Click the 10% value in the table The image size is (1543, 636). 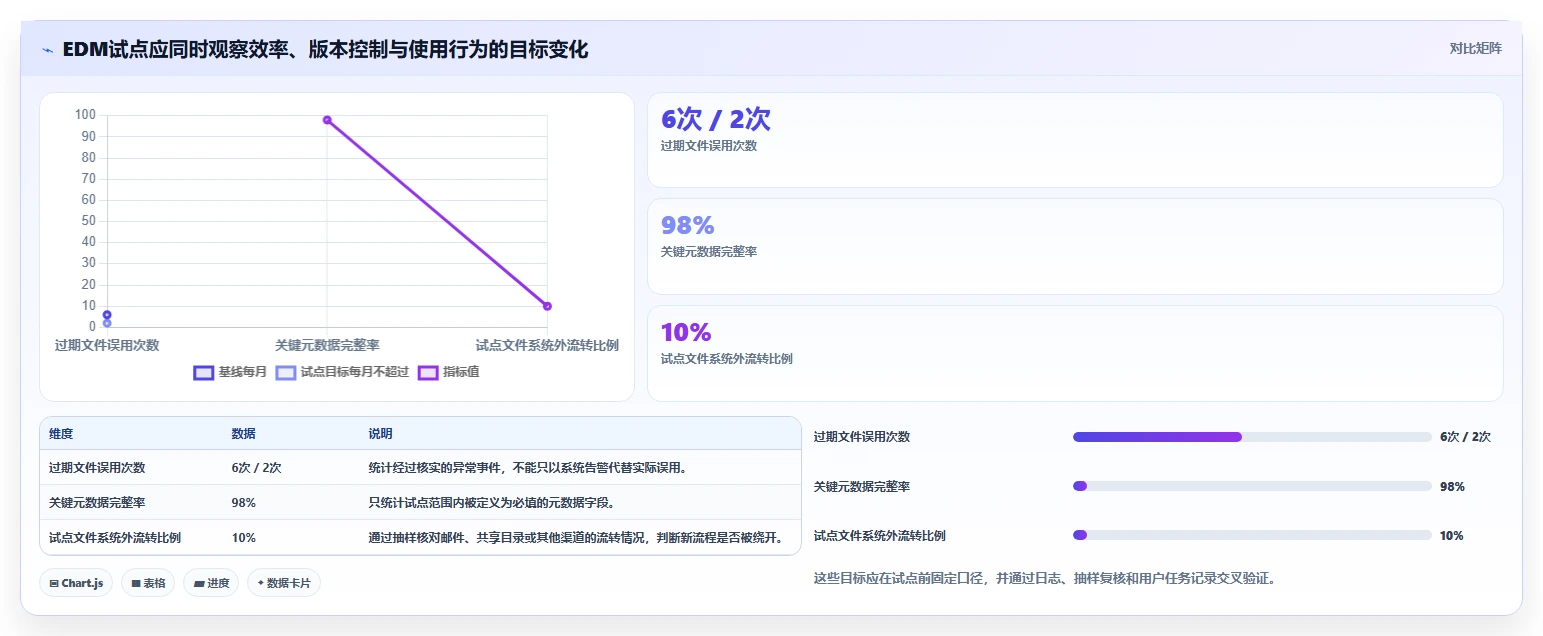[243, 537]
